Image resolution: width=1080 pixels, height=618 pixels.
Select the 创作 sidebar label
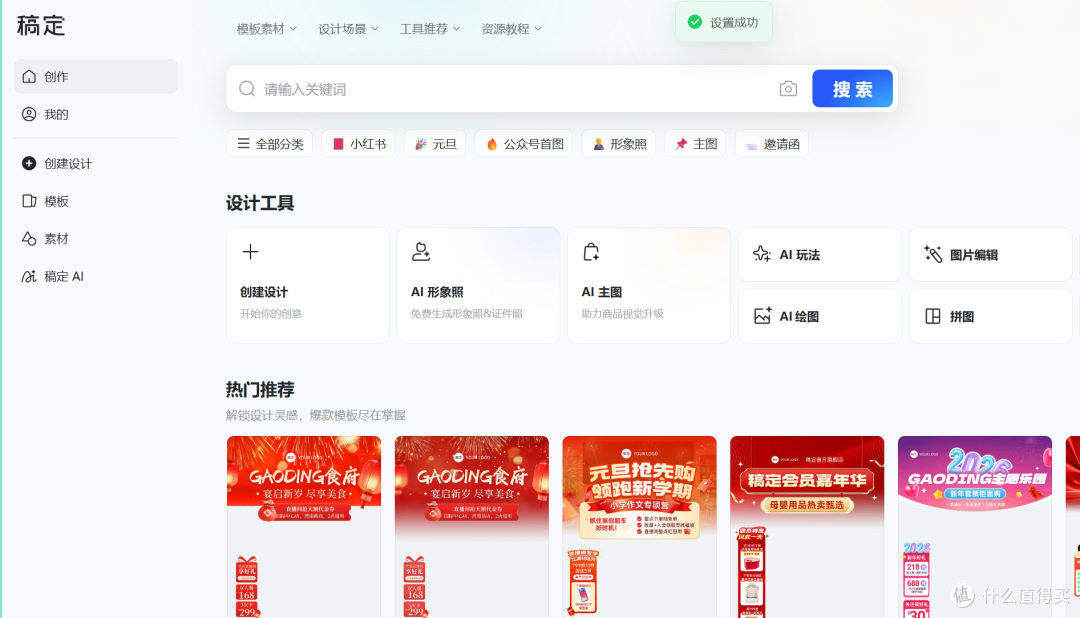tap(56, 76)
